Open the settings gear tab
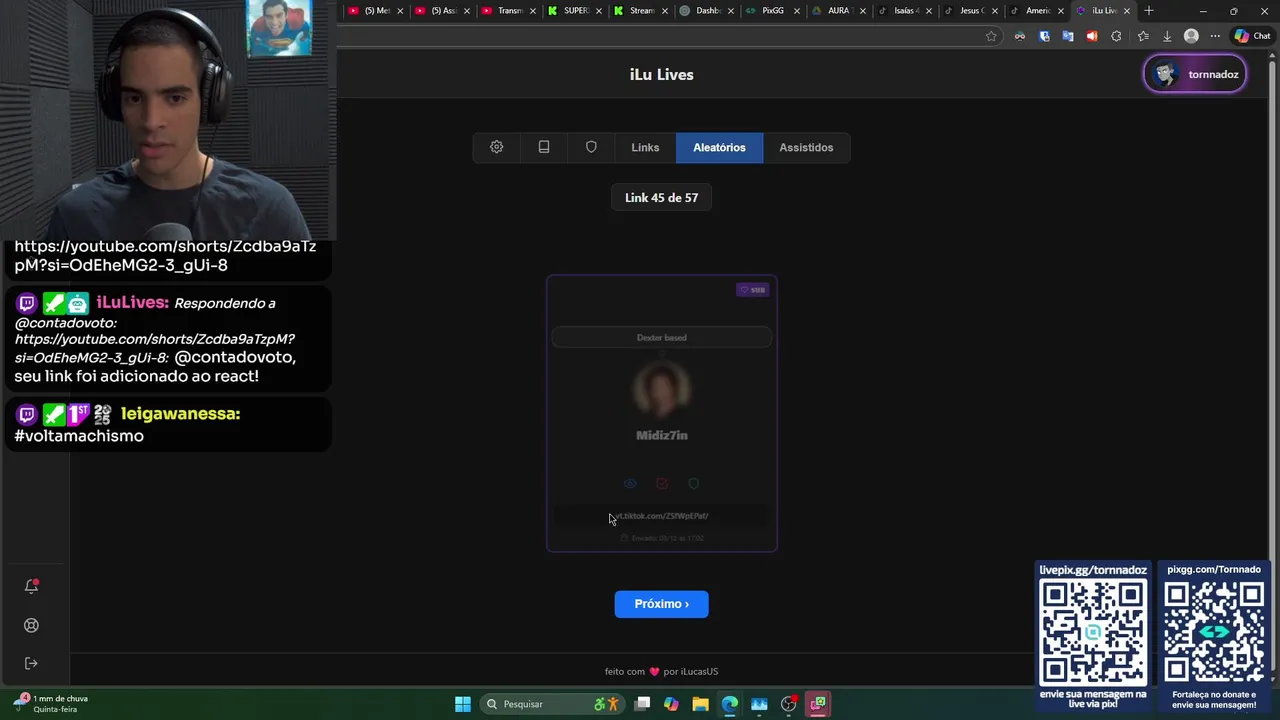The width and height of the screenshot is (1280, 720). point(496,147)
